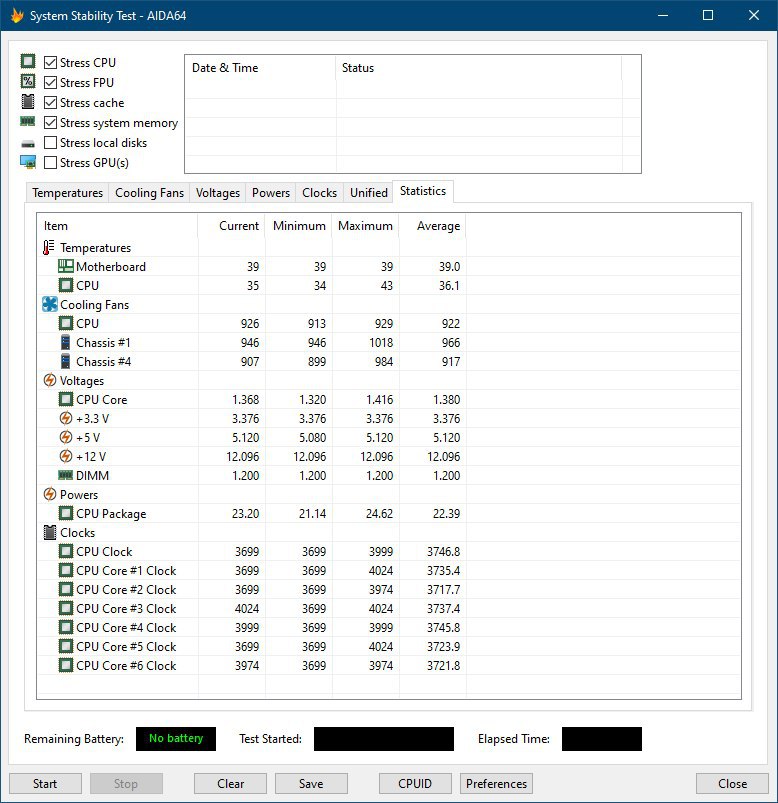
Task: Open the CPUID panel
Action: click(x=415, y=784)
